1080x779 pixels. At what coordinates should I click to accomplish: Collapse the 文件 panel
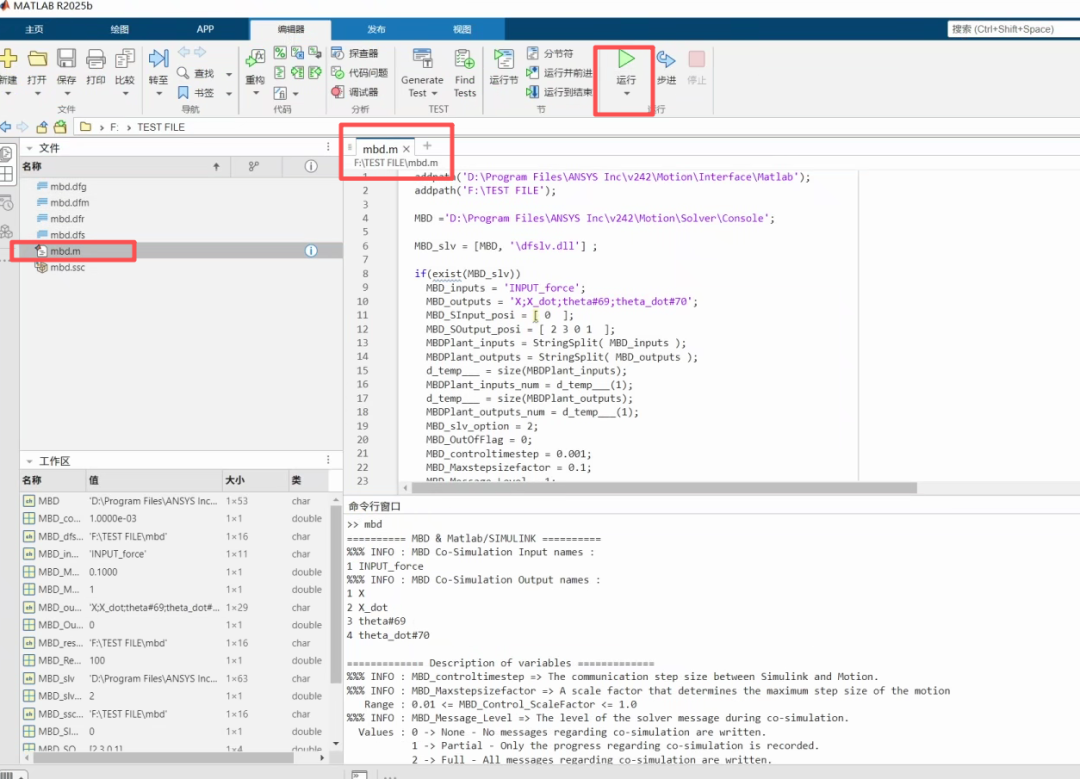coord(30,148)
